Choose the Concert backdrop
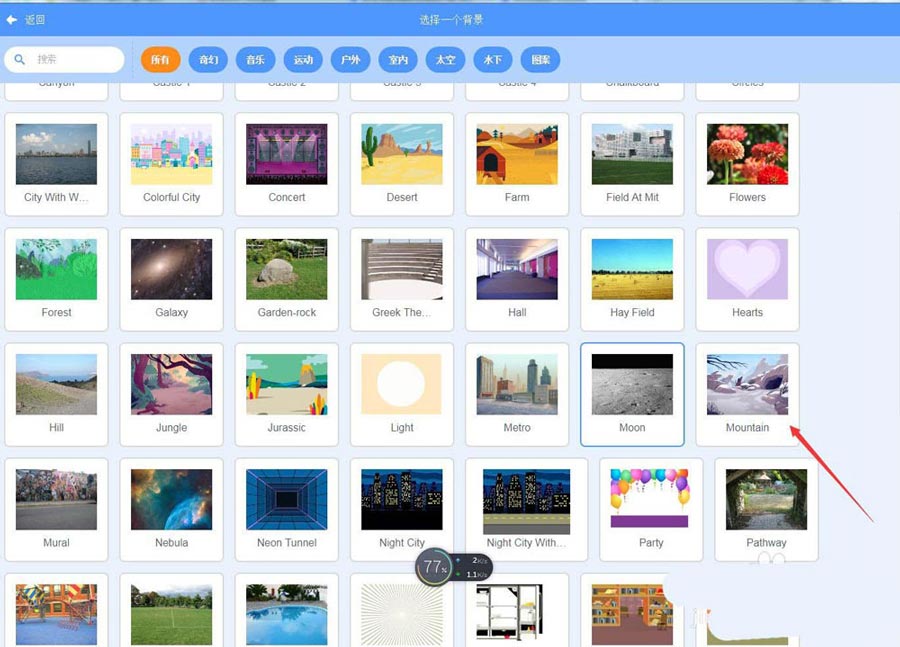The height and width of the screenshot is (647, 900). (x=286, y=164)
